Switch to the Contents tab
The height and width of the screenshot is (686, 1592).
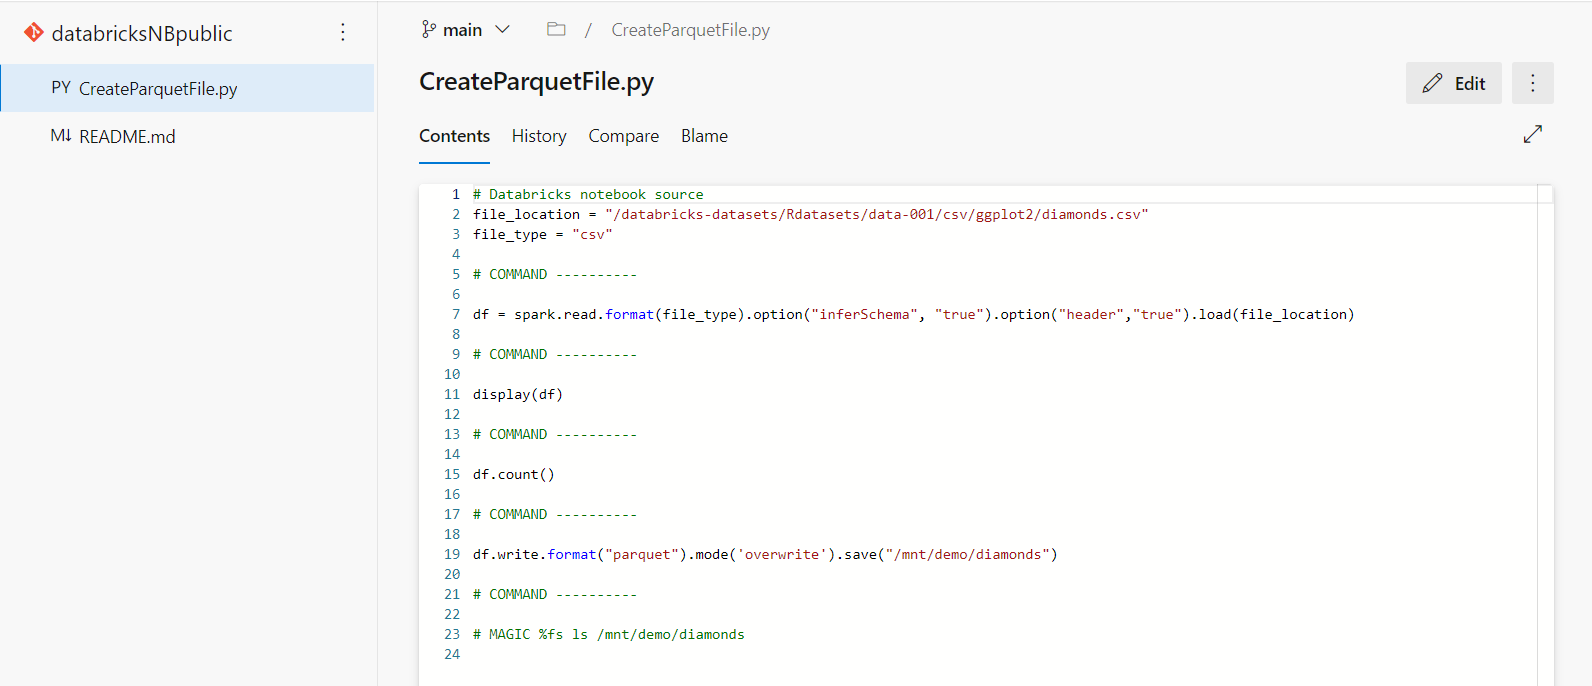(x=454, y=136)
